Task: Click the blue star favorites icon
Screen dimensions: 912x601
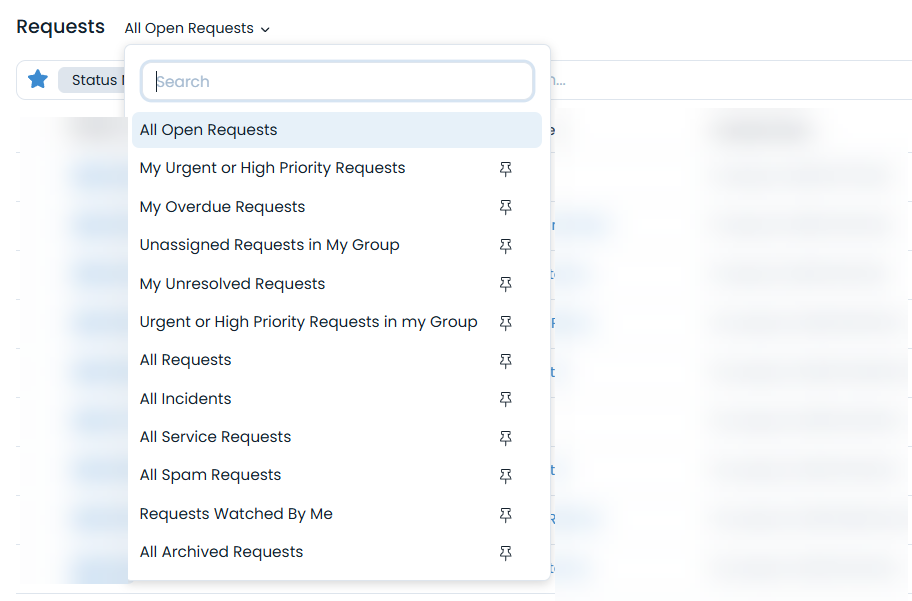Action: pos(38,79)
